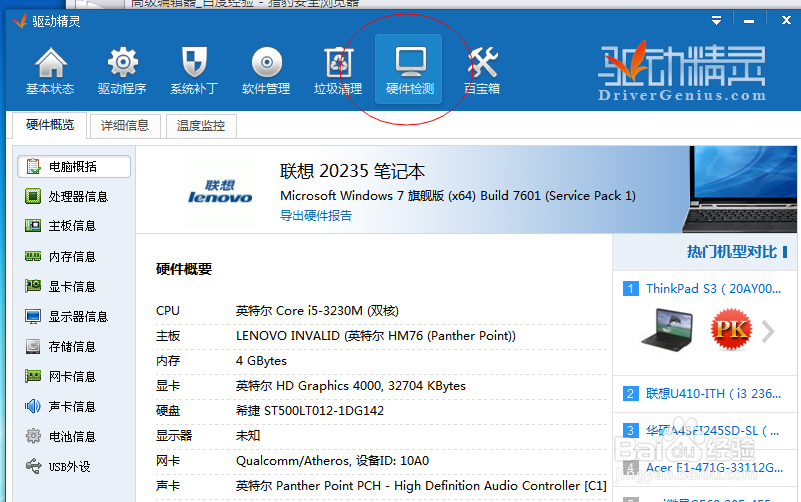This screenshot has height=502, width=801.
Task: Open the Acer E1-471G comparison link
Action: point(714,468)
